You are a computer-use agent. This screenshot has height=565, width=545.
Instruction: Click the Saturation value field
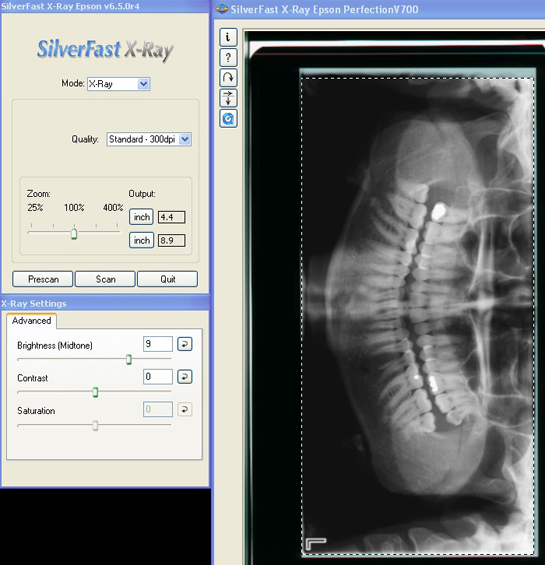pos(158,409)
